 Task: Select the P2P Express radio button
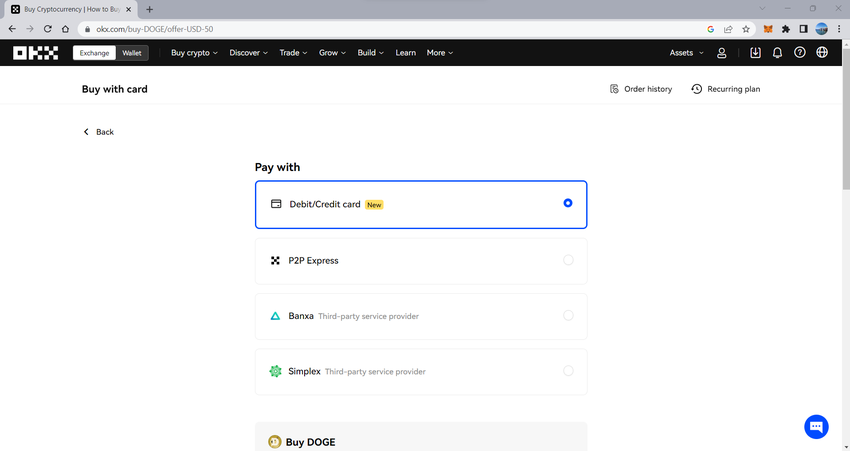click(568, 260)
